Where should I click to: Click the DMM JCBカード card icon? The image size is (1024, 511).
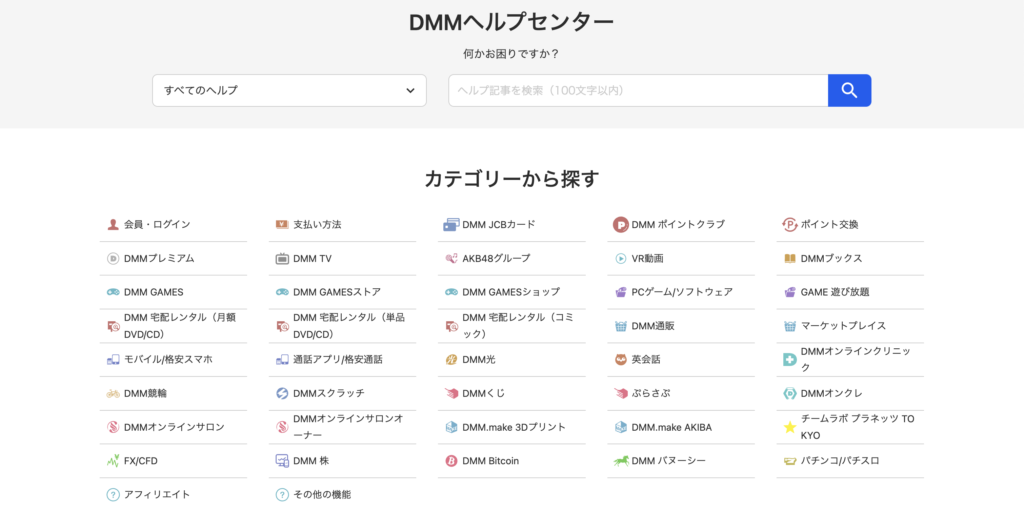[451, 225]
